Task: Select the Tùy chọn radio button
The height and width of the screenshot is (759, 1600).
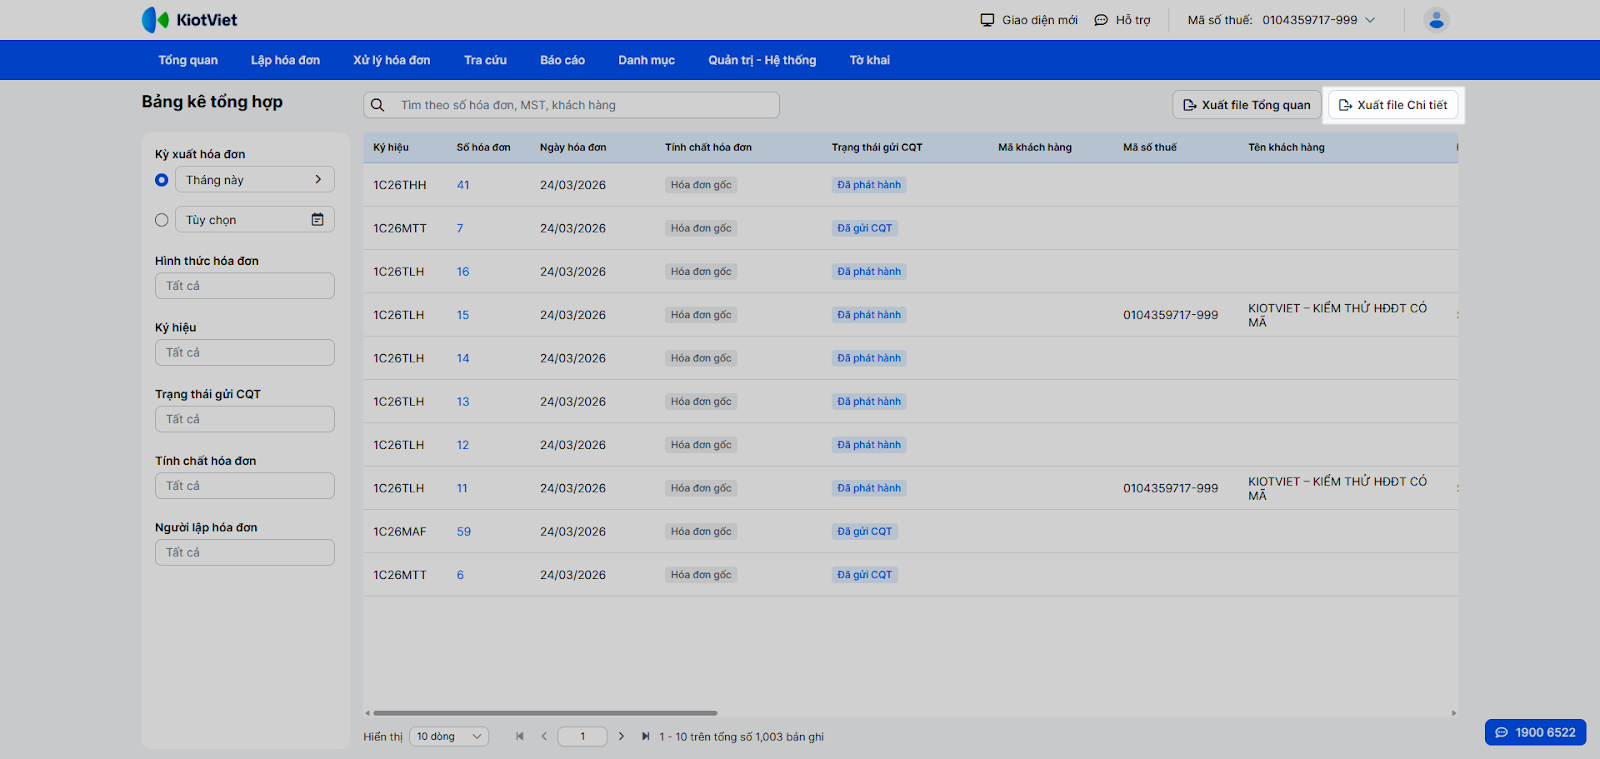Action: pyautogui.click(x=162, y=220)
